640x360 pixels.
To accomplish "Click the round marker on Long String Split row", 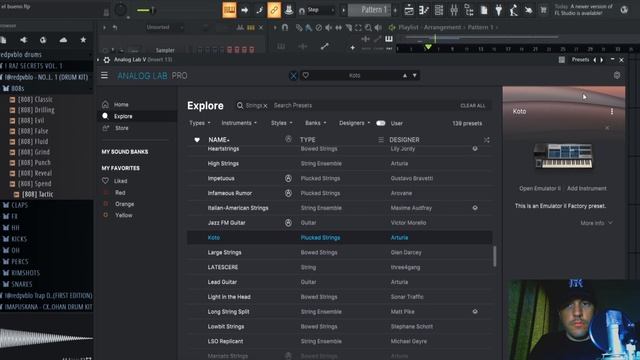I will [475, 311].
